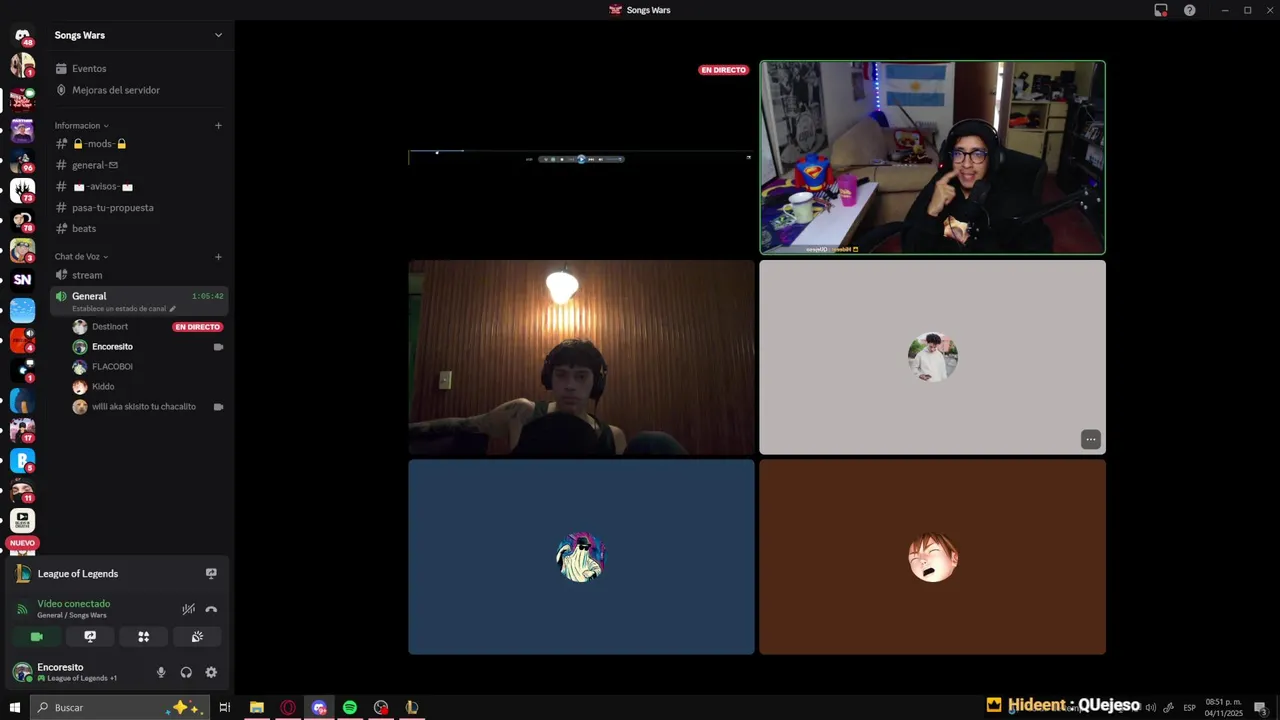Focus the webcam tile with hanging lamp
The width and height of the screenshot is (1280, 720).
[581, 358]
